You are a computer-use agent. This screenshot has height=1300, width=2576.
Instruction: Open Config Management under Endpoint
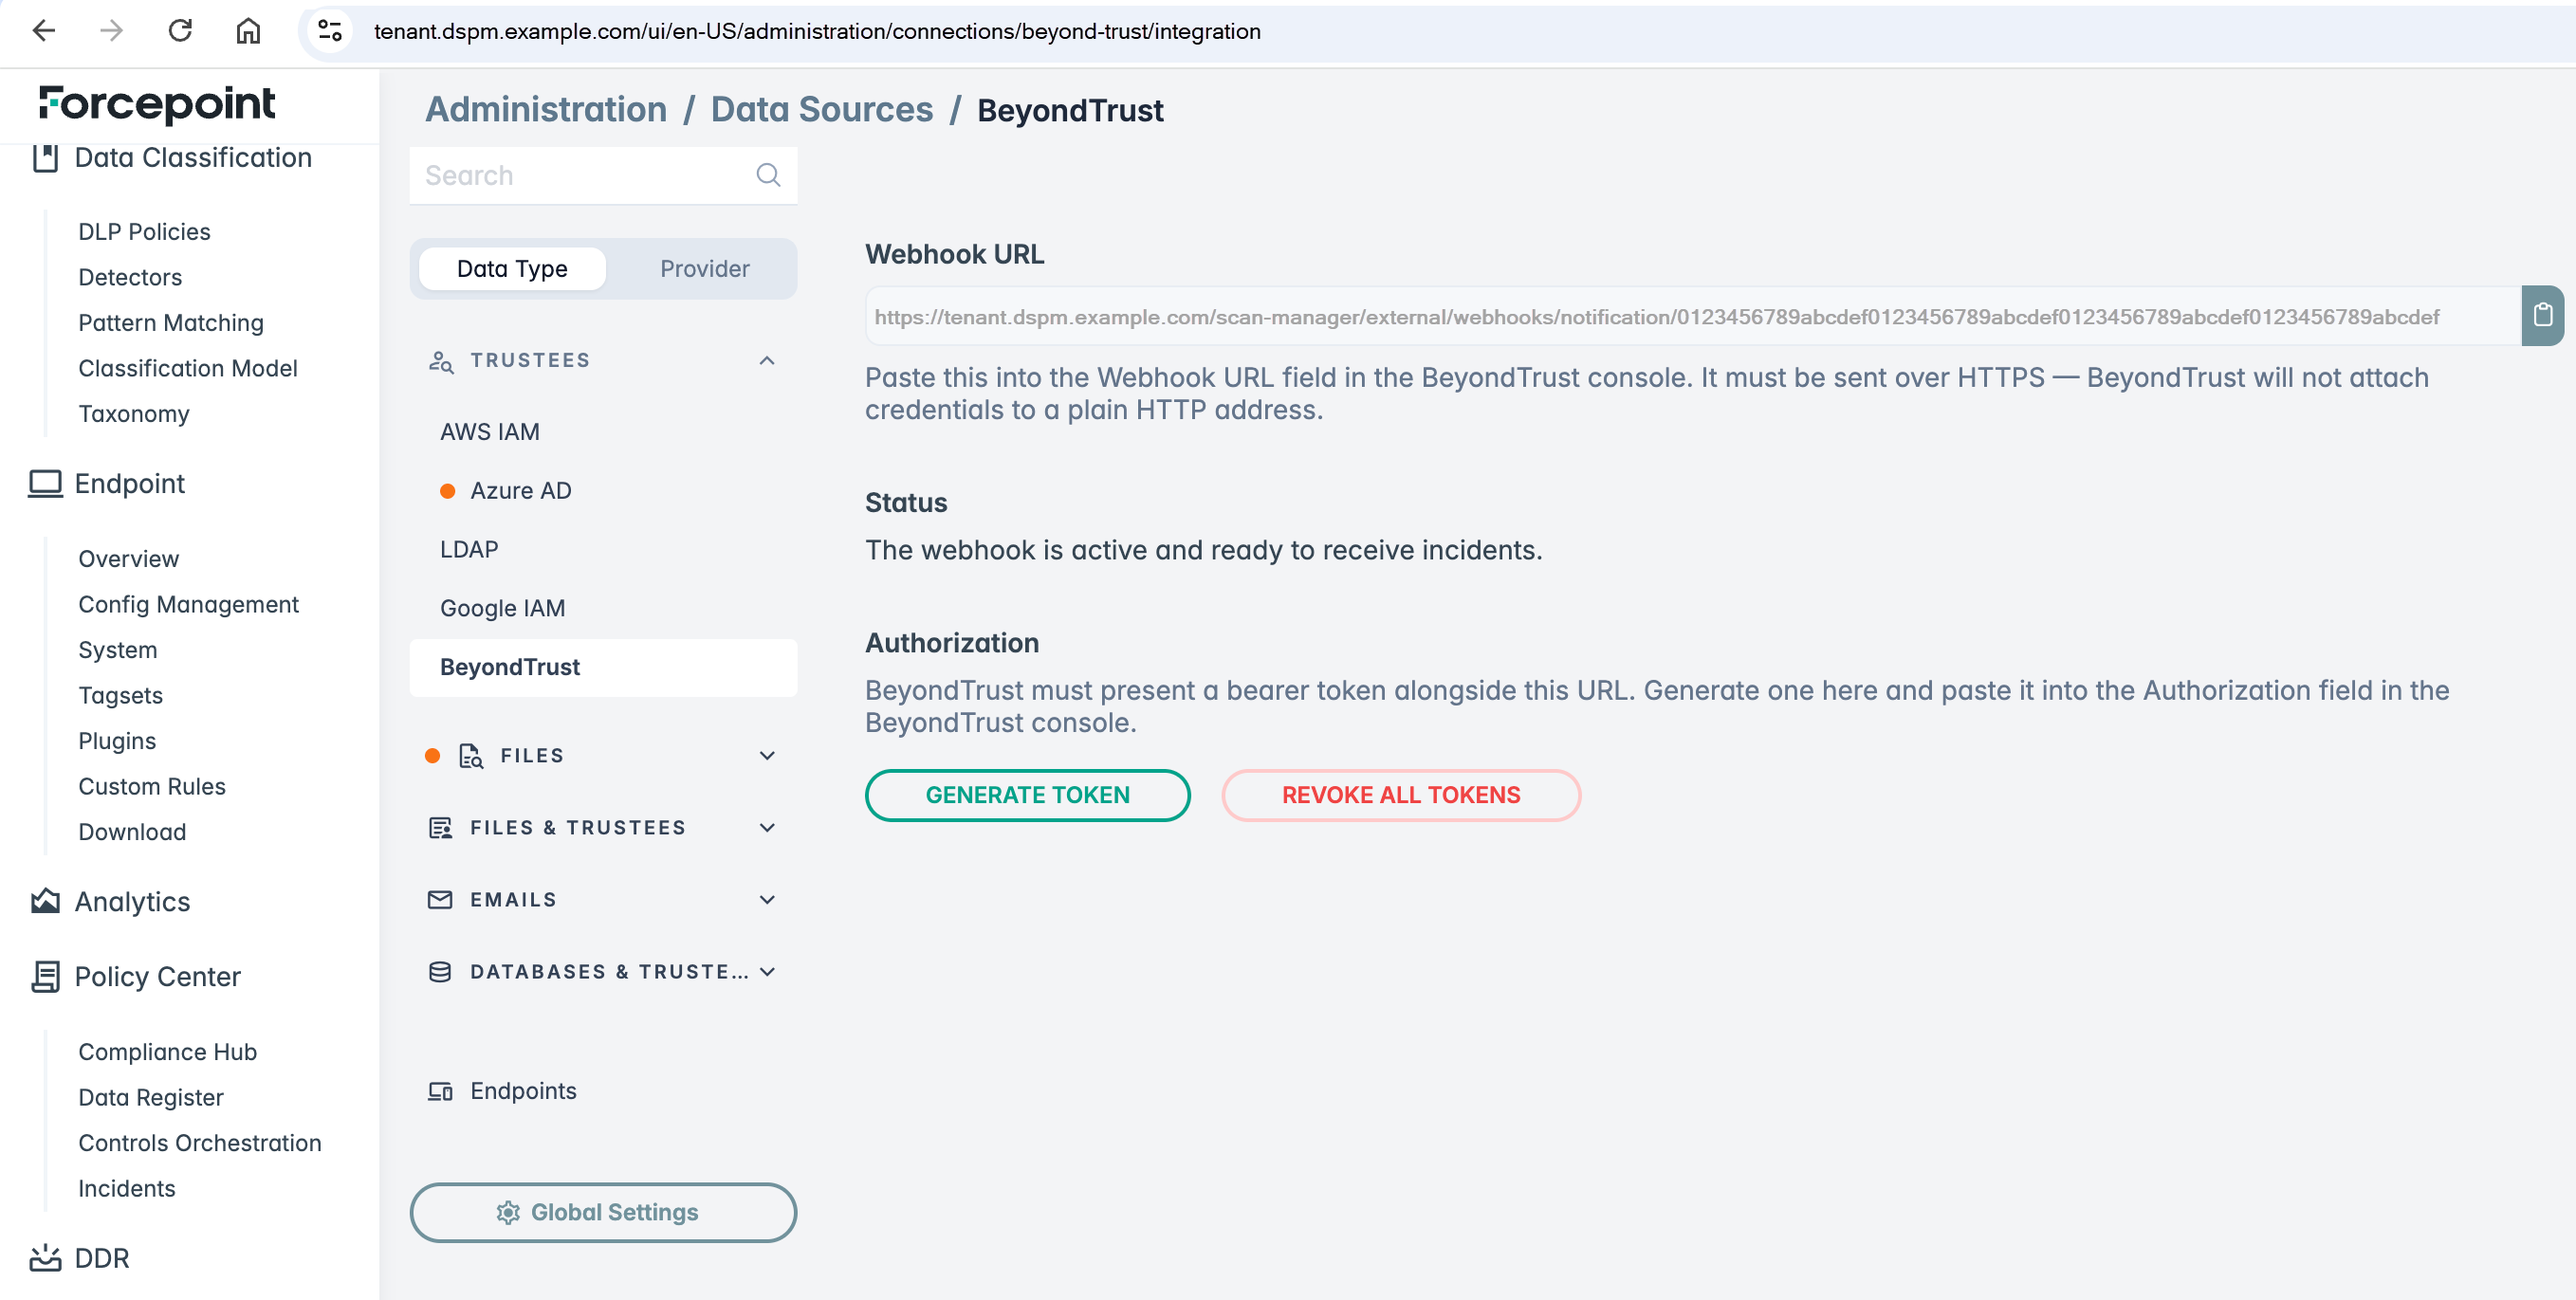pos(188,605)
